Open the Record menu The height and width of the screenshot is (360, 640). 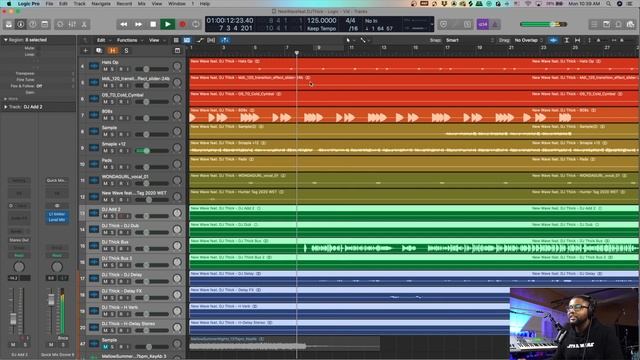click(124, 4)
